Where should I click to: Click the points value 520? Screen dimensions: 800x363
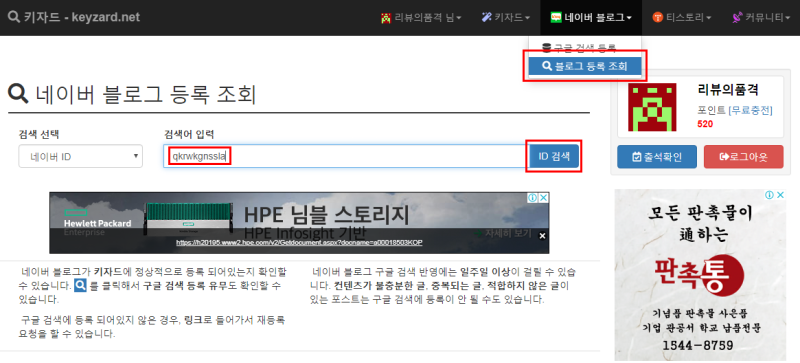click(705, 124)
